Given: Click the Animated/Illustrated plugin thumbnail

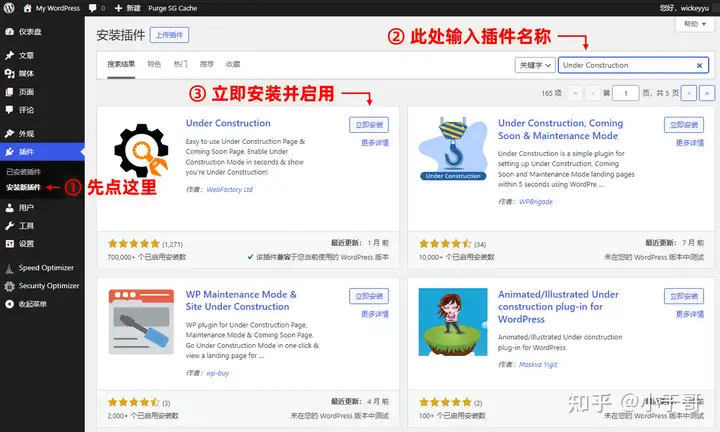Looking at the screenshot, I should (453, 322).
